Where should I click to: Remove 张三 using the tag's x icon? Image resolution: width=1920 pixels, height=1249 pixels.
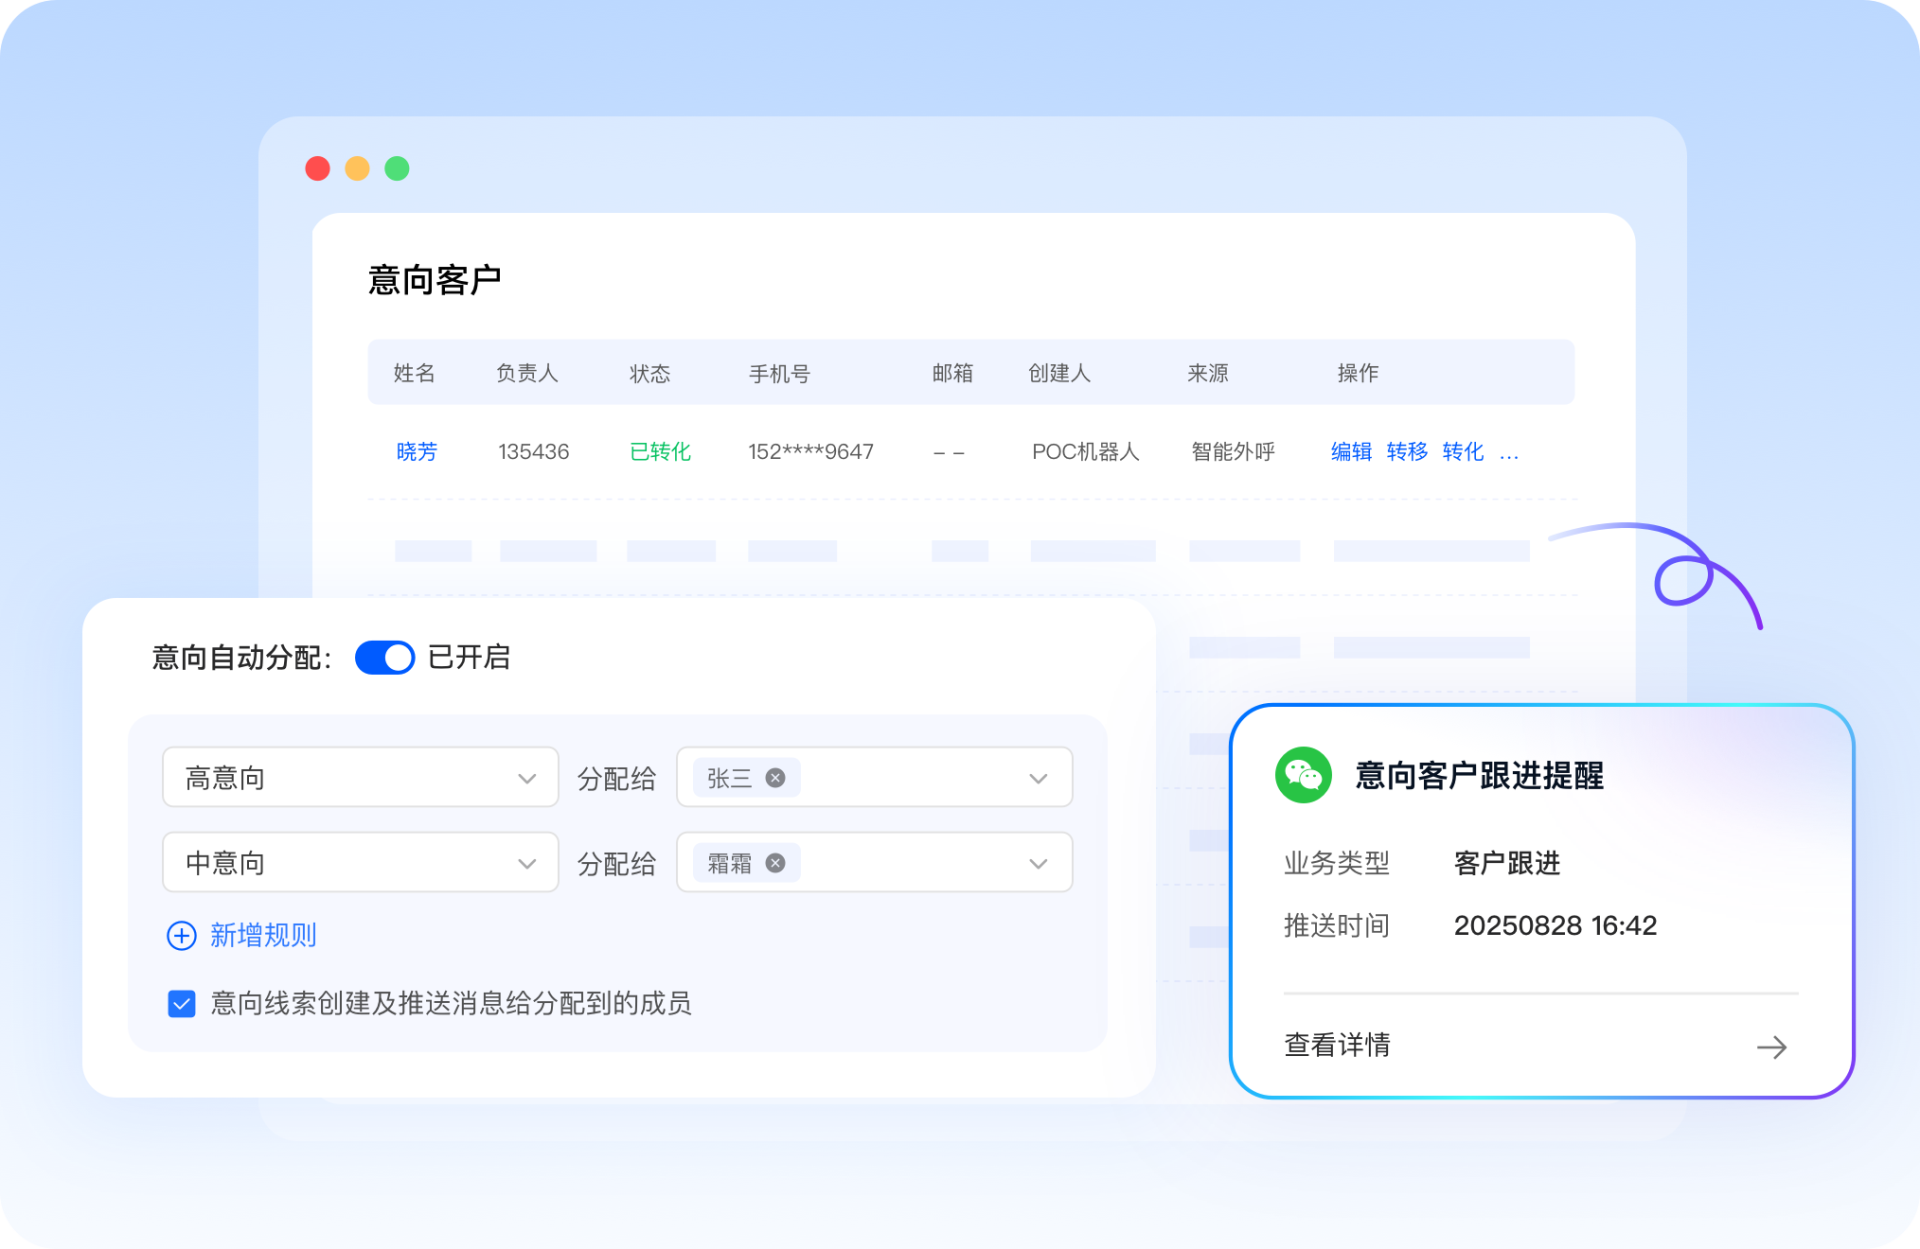(776, 777)
